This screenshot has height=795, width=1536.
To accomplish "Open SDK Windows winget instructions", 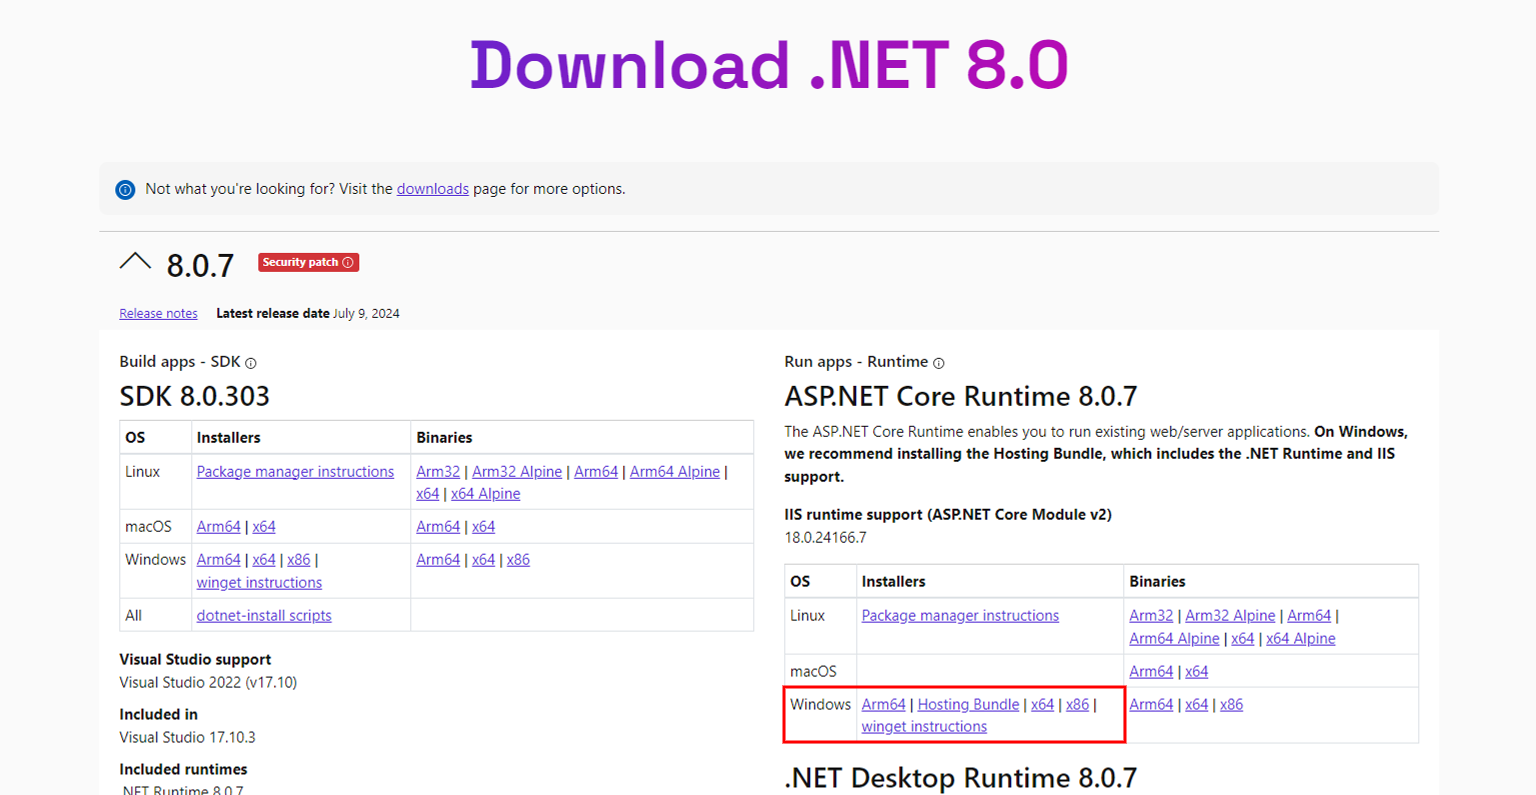I will (259, 583).
